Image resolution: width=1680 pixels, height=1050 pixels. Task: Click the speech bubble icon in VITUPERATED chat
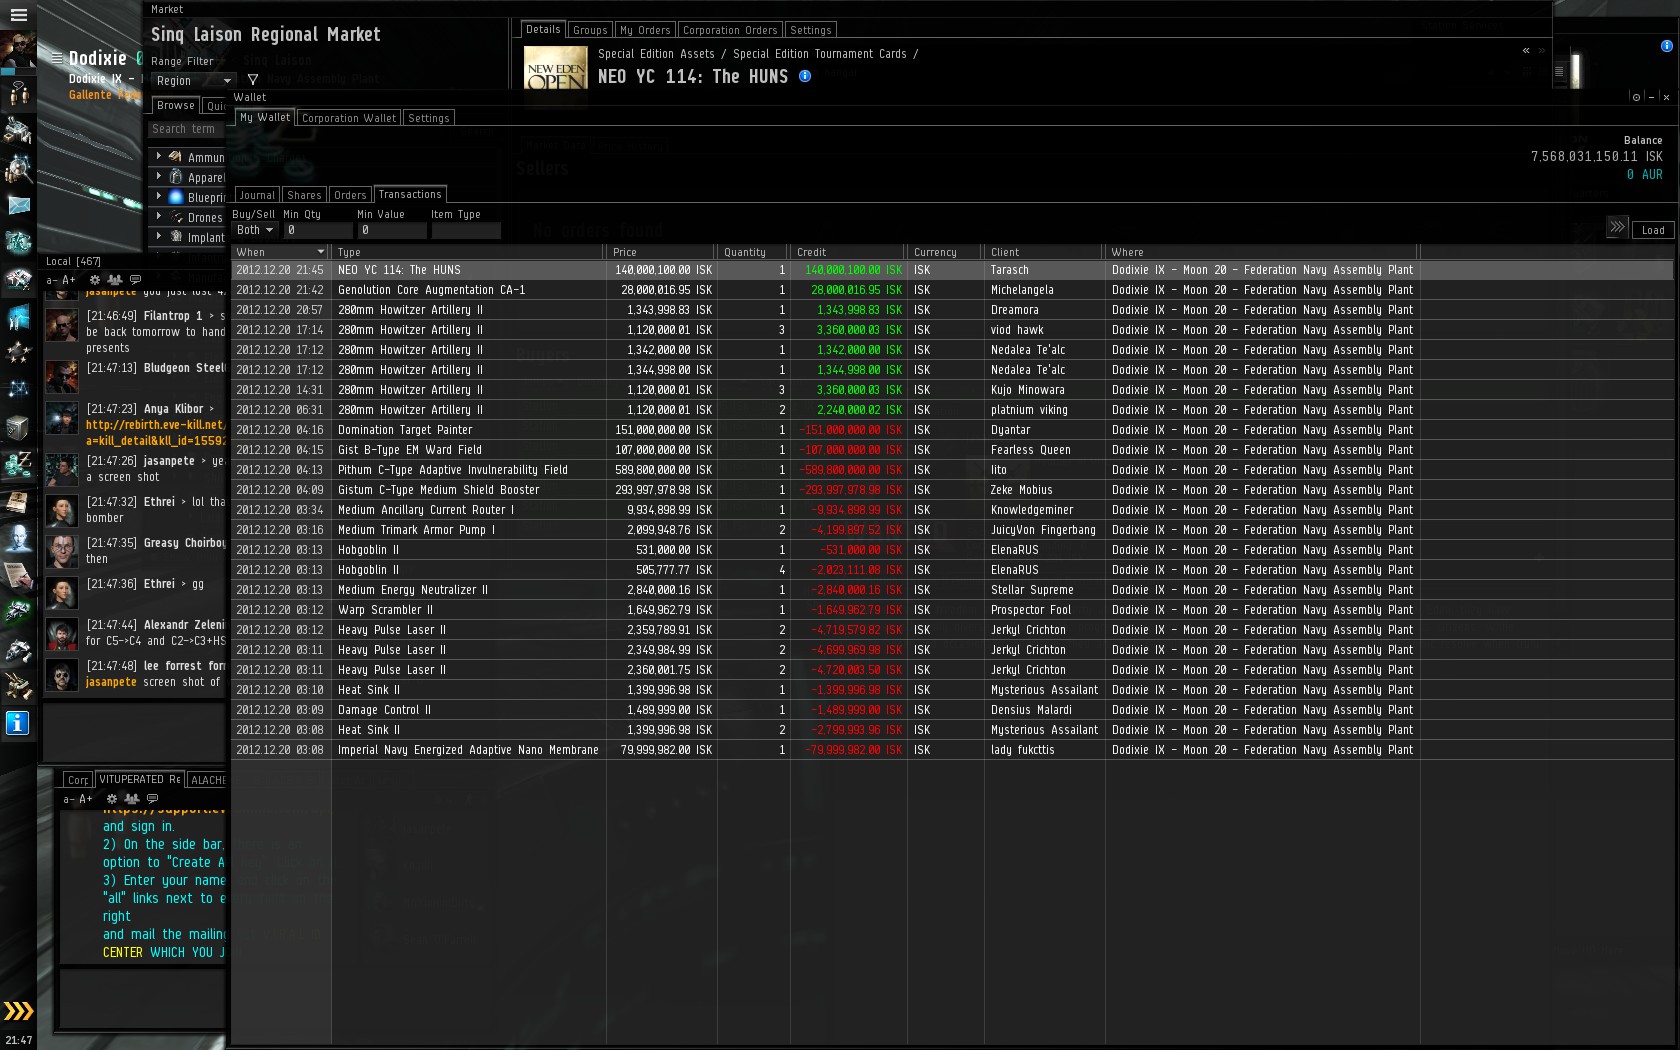coord(152,799)
